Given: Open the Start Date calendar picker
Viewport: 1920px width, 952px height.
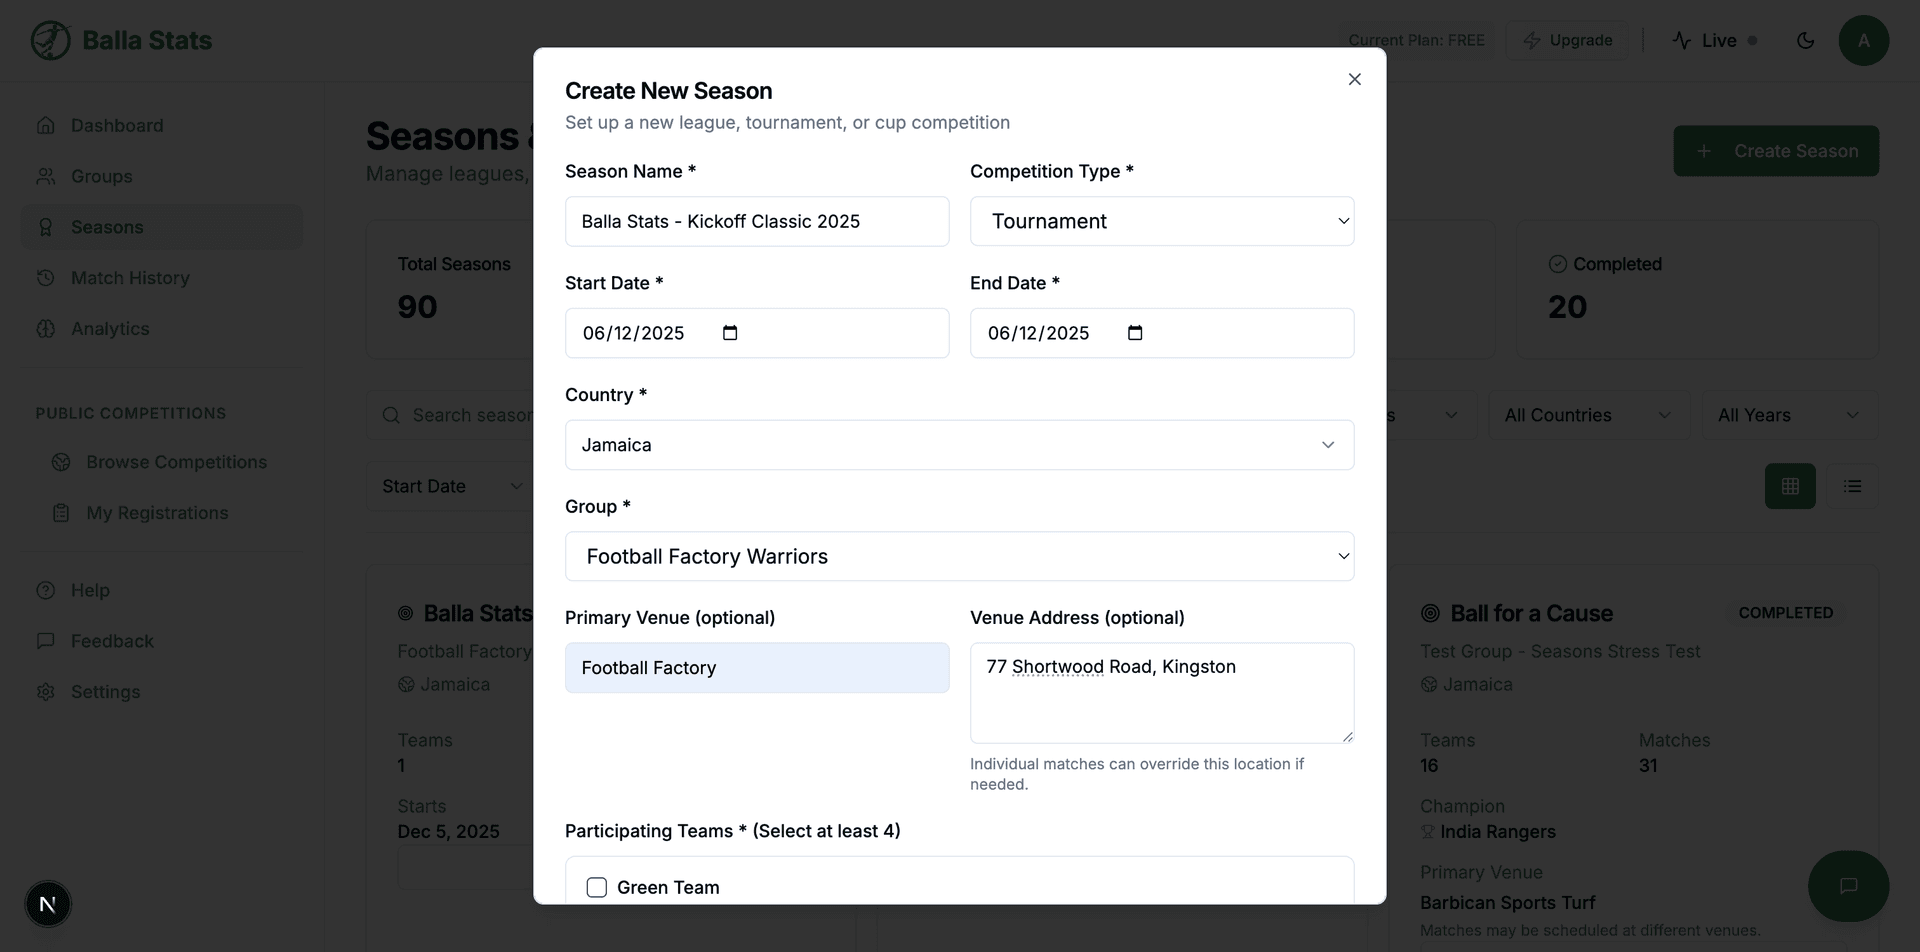Looking at the screenshot, I should pos(731,332).
